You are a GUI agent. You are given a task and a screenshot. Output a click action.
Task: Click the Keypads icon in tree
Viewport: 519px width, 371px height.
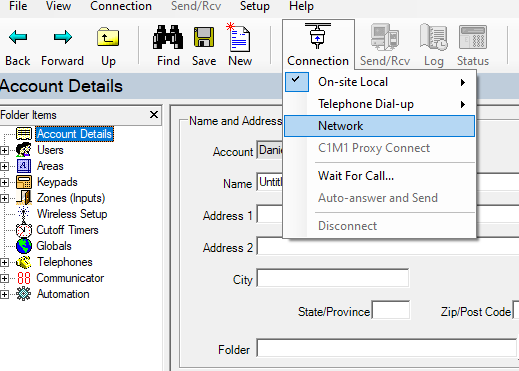coord(24,182)
